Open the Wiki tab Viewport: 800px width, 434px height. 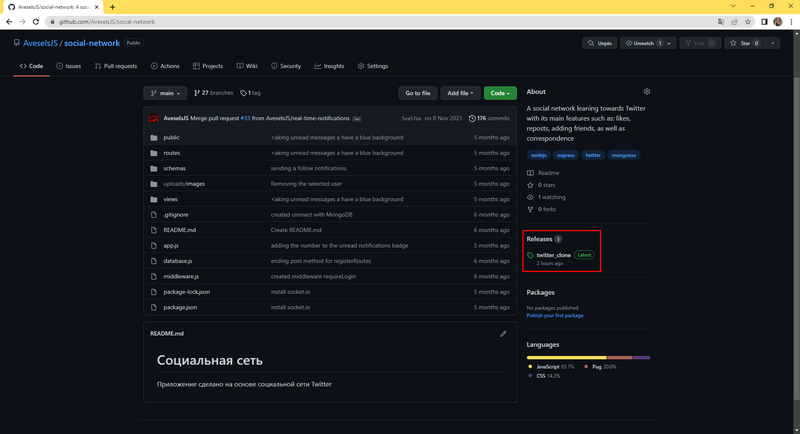pos(247,66)
